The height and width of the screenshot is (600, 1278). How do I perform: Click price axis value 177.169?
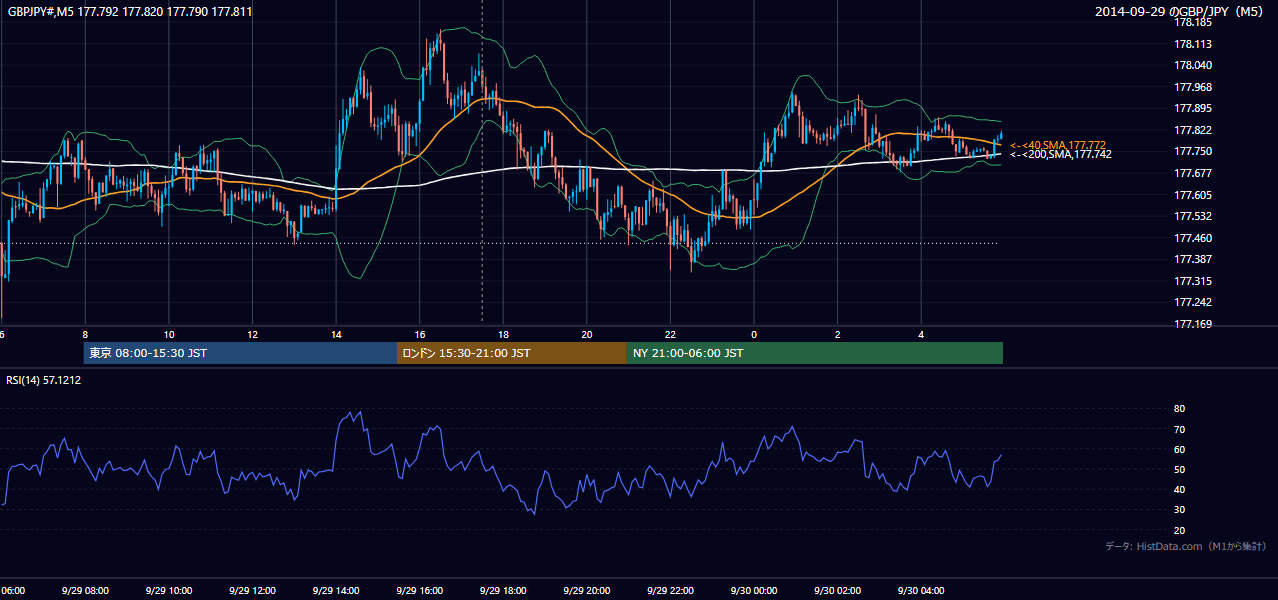point(1193,324)
